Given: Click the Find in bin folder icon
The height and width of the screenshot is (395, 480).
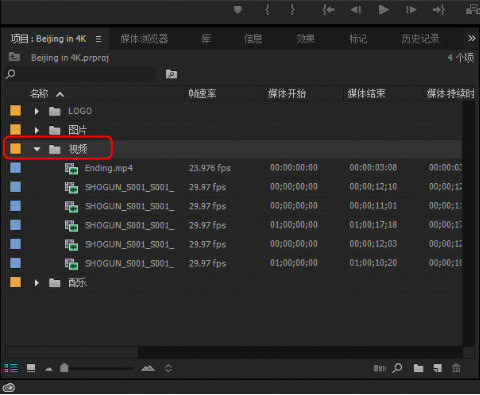Looking at the screenshot, I should point(171,74).
